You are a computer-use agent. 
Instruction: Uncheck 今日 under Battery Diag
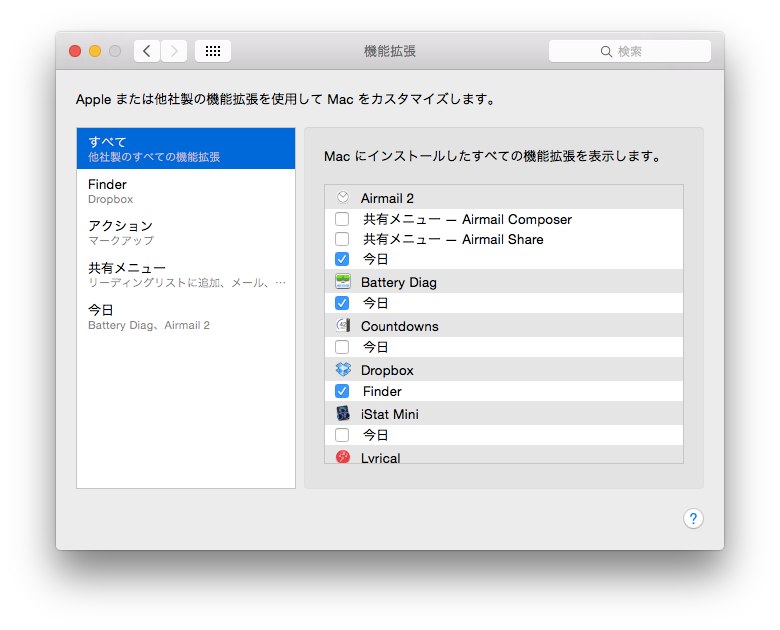[342, 303]
